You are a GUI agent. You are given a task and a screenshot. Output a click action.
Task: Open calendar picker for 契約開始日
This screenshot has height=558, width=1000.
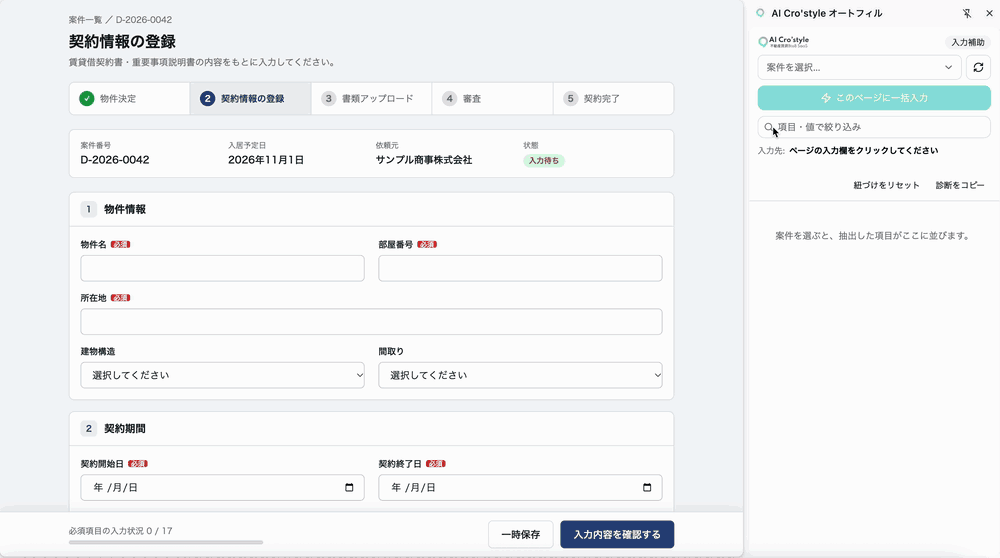click(x=349, y=488)
